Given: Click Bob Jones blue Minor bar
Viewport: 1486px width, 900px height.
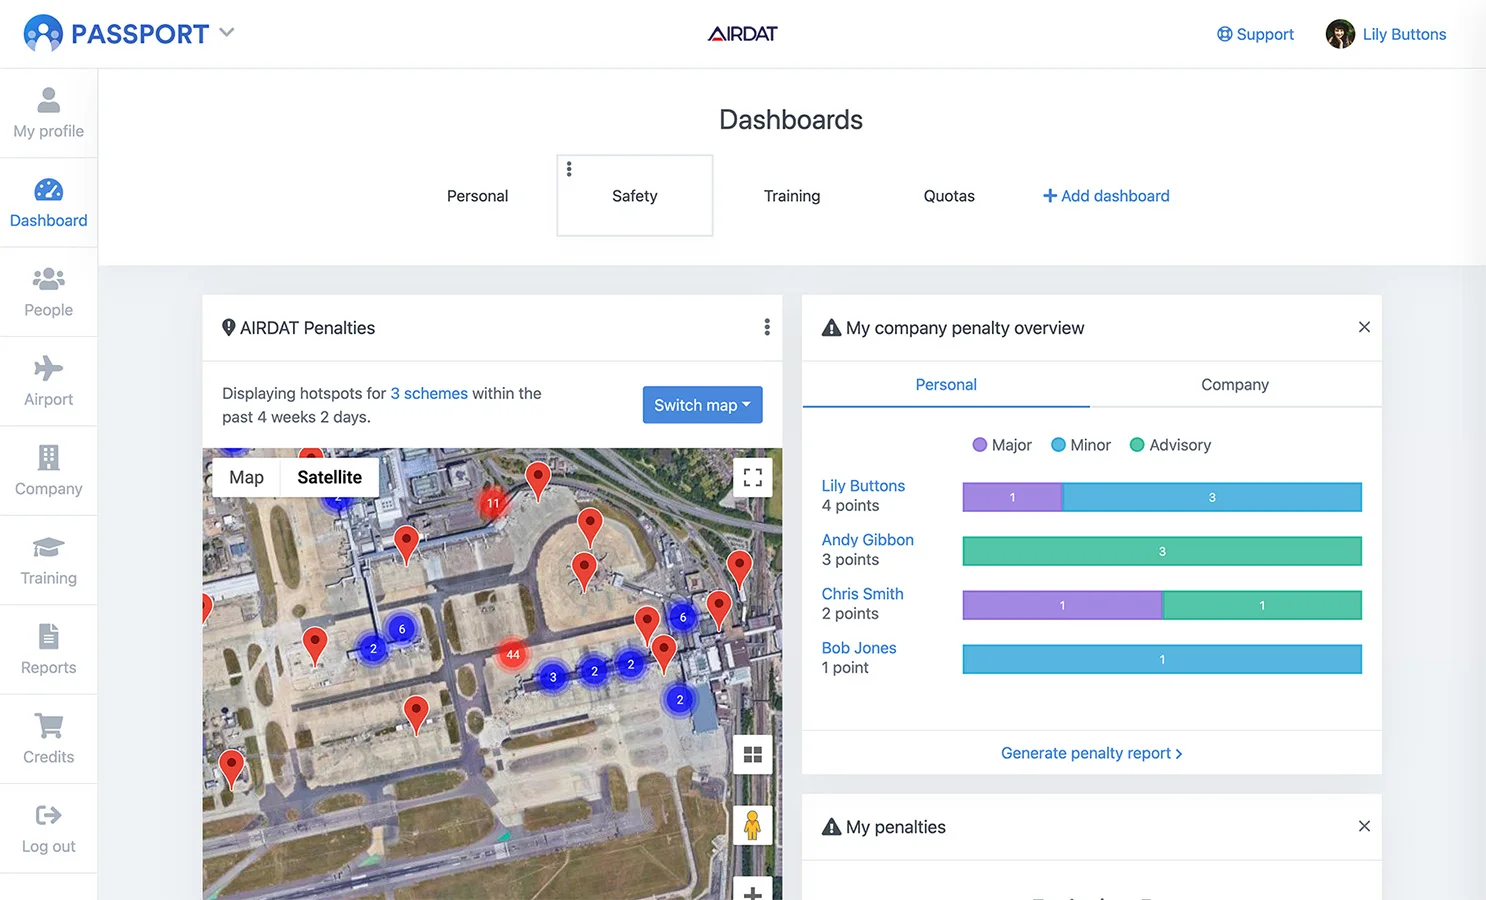Looking at the screenshot, I should [1162, 659].
